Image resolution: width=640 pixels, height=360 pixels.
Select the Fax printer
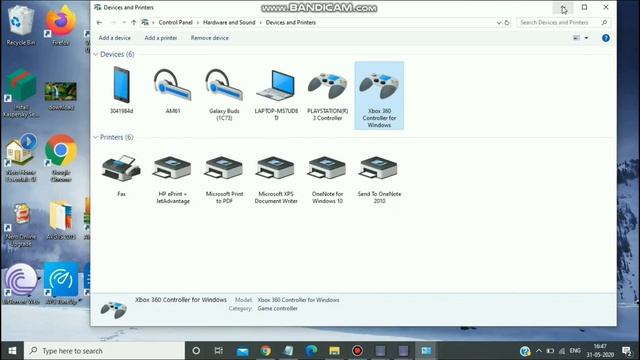point(121,176)
